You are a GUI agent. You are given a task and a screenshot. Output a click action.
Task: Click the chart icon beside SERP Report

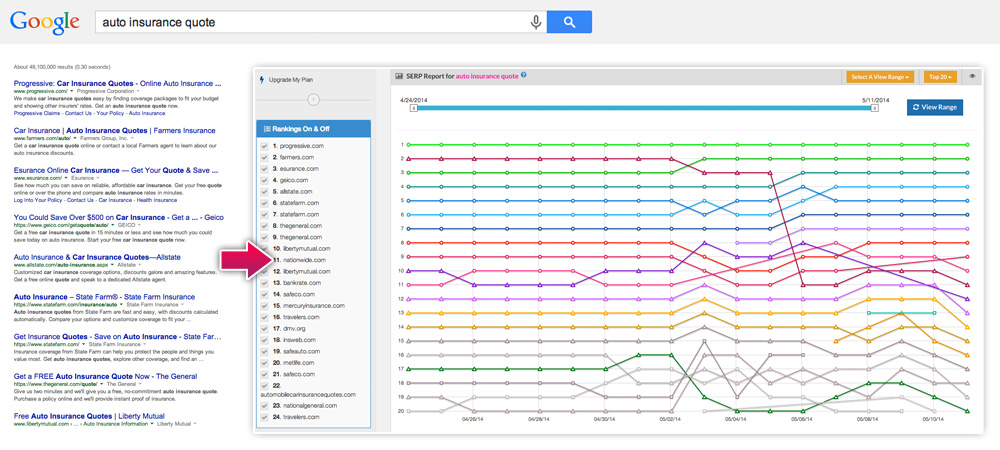tap(399, 75)
